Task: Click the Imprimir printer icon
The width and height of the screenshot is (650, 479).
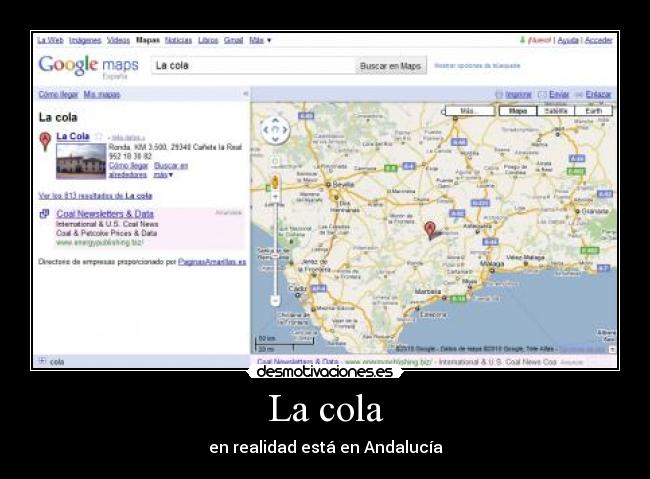Action: point(500,95)
